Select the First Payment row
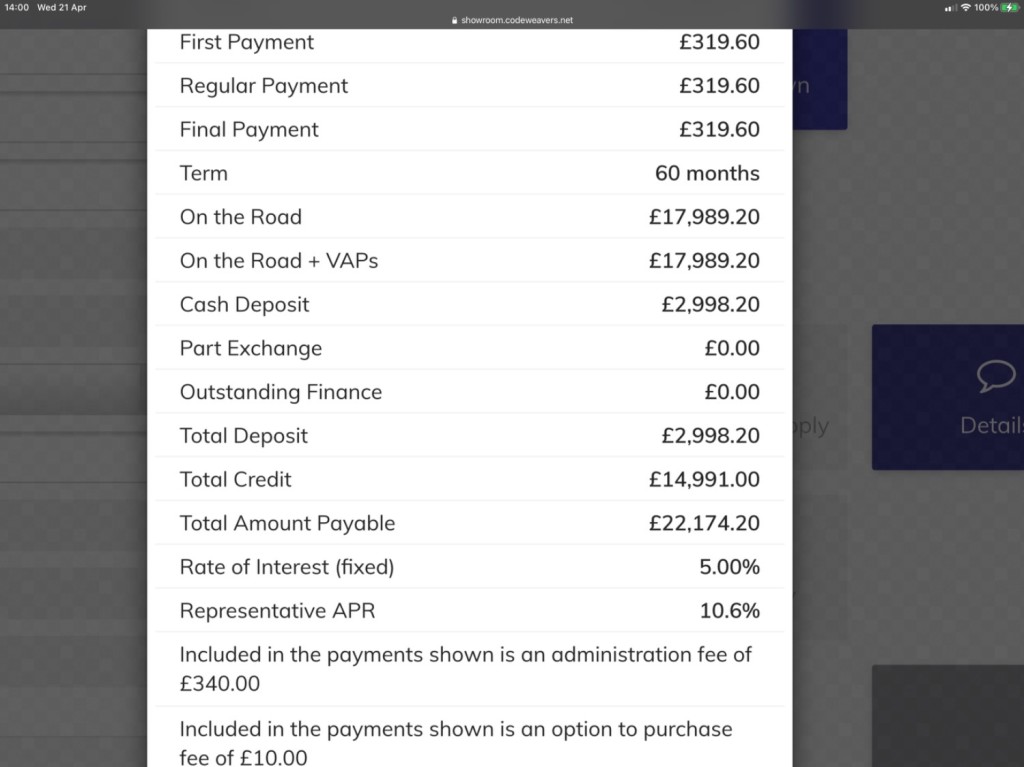The image size is (1024, 767). pos(470,42)
